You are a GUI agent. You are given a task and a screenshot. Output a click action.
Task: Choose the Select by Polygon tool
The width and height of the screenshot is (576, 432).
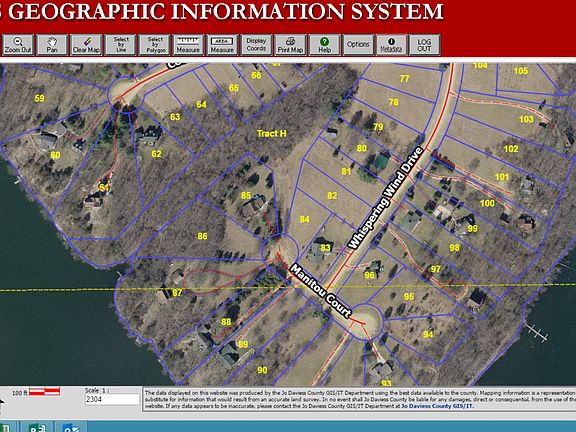(155, 45)
